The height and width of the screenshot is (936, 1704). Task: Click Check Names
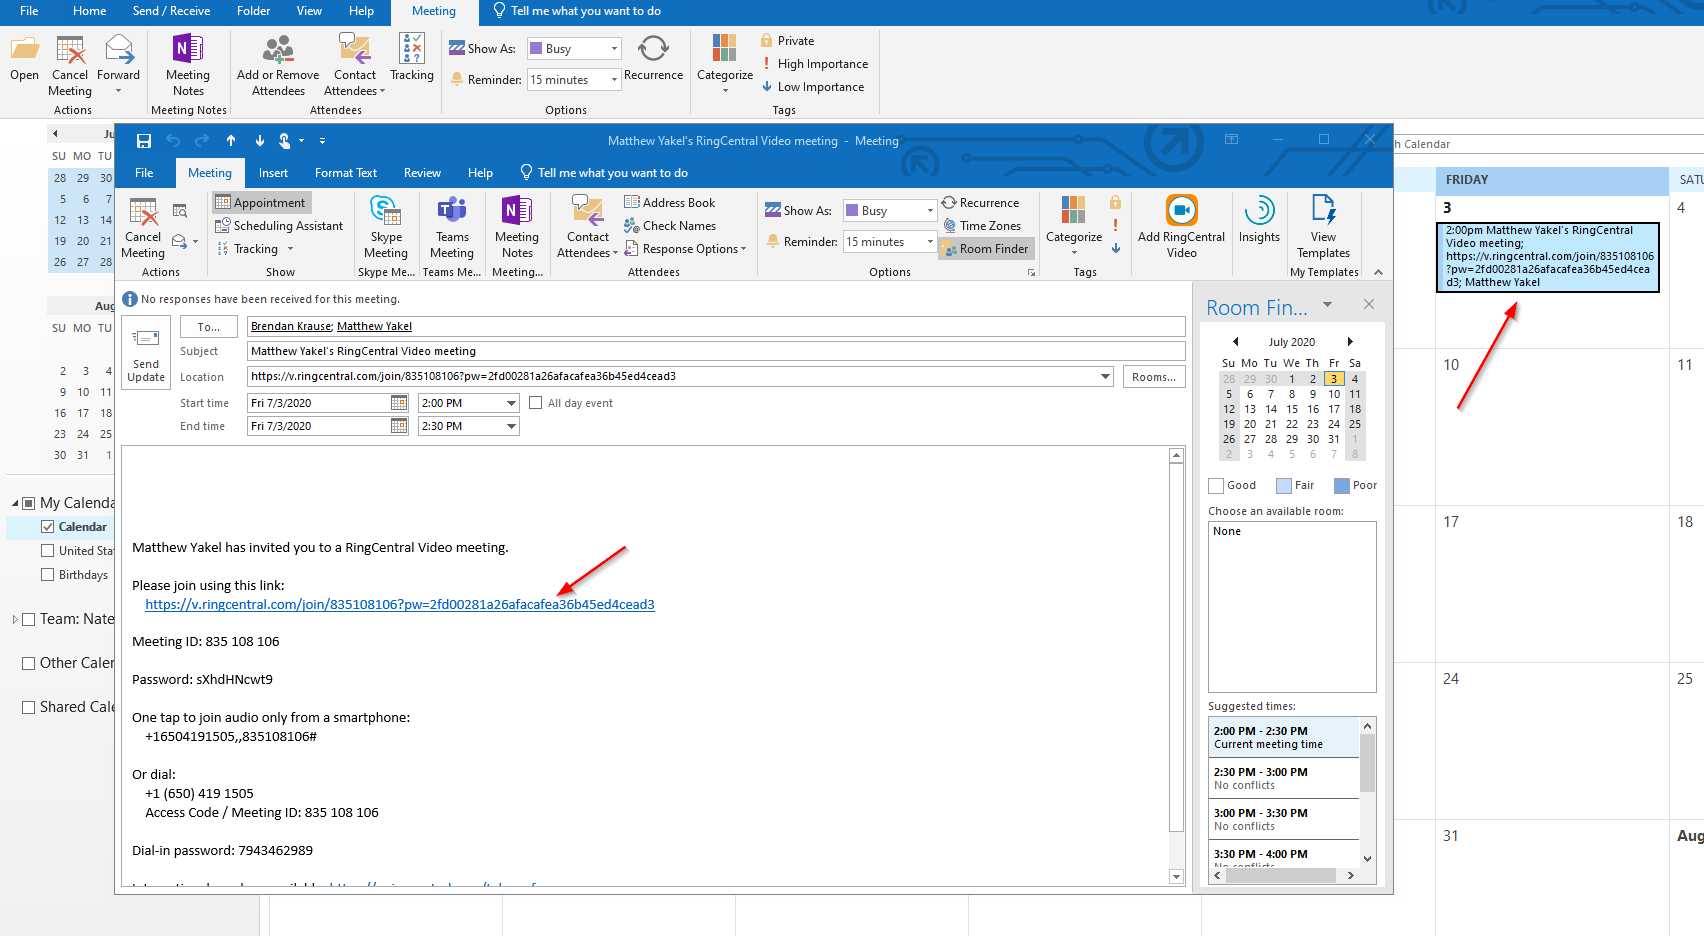click(x=670, y=226)
